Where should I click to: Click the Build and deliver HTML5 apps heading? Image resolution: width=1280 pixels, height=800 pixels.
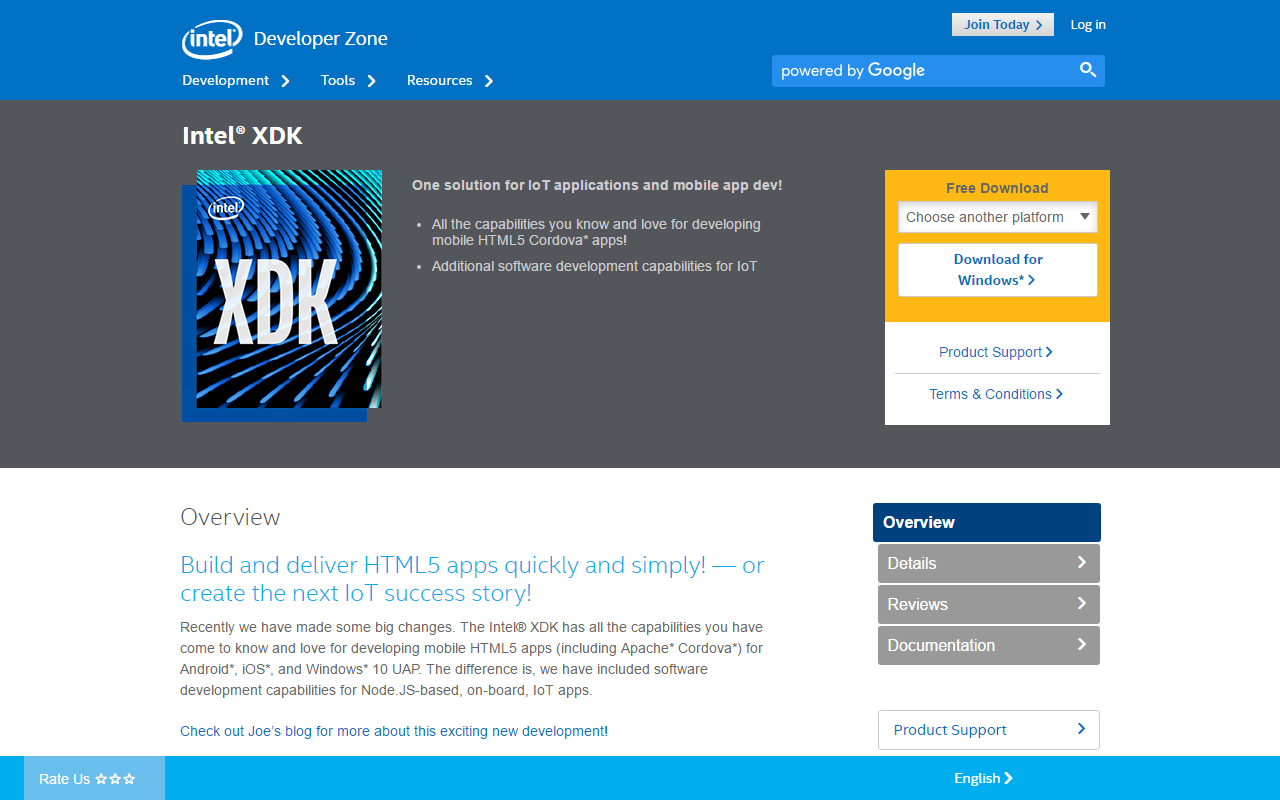click(472, 579)
